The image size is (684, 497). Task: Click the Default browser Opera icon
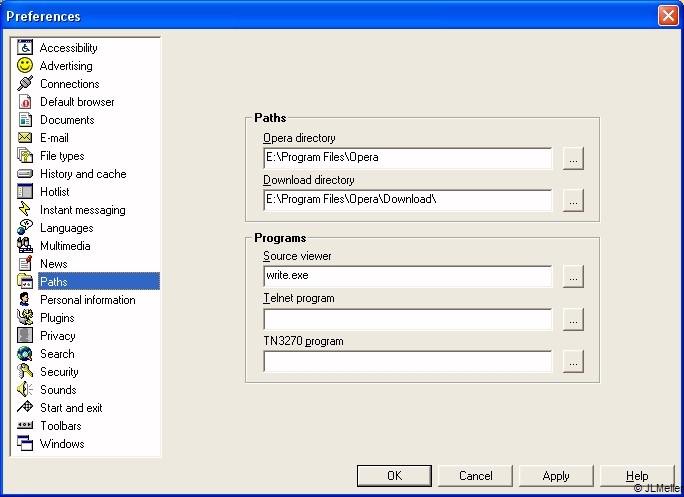click(x=25, y=102)
